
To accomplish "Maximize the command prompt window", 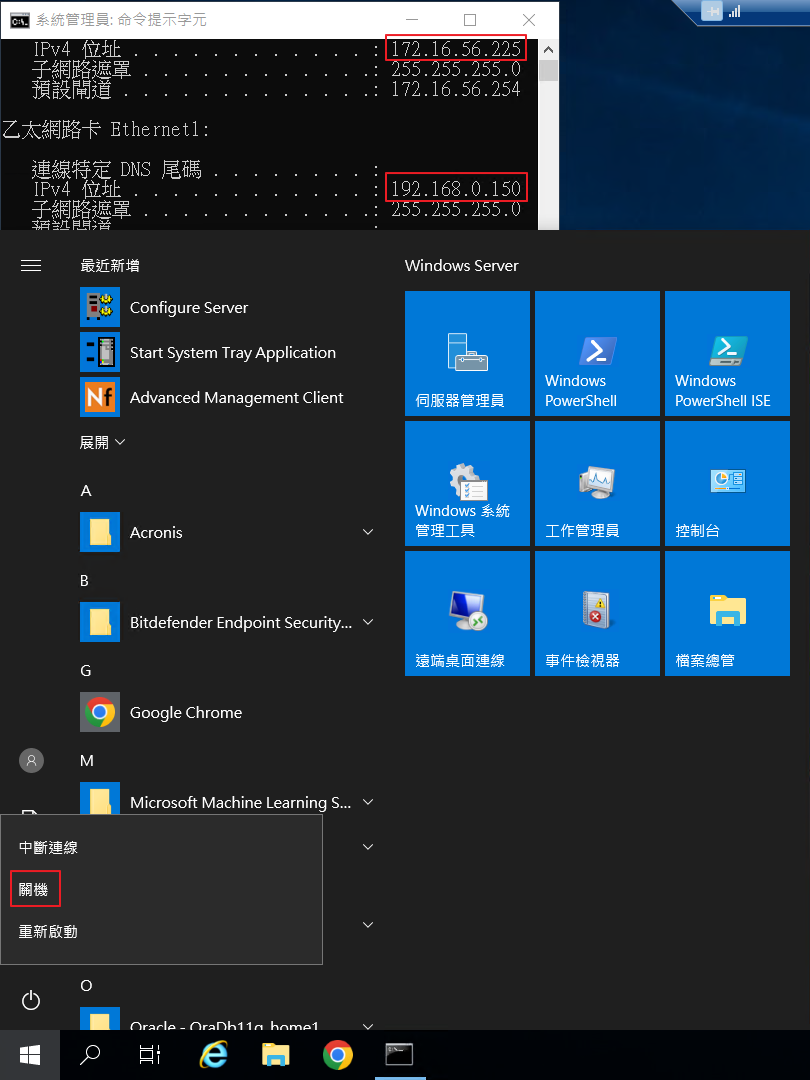I will 470,19.
